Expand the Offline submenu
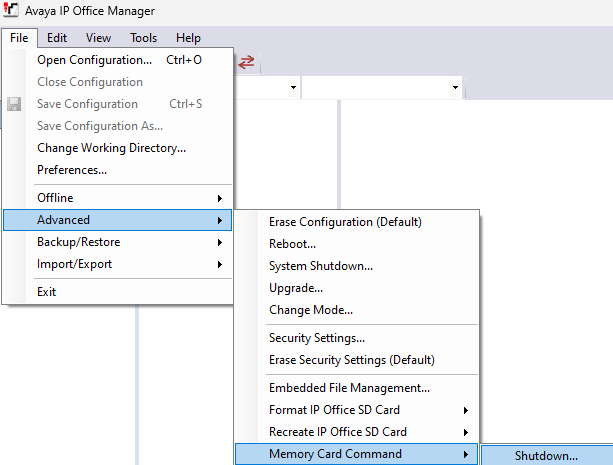The width and height of the screenshot is (613, 465). (x=118, y=198)
